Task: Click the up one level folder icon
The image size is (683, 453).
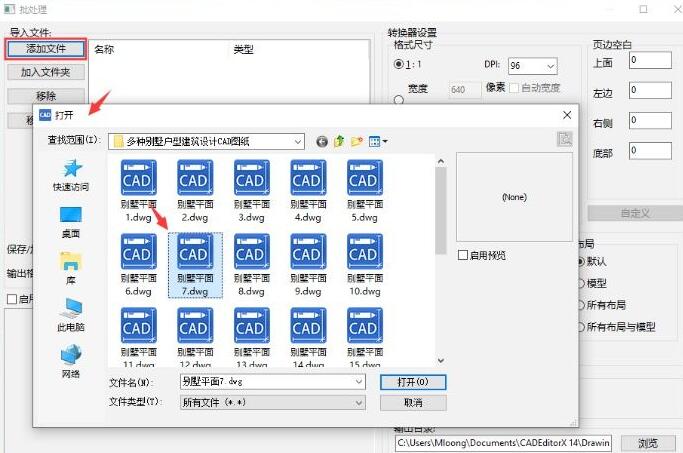Action: (340, 142)
